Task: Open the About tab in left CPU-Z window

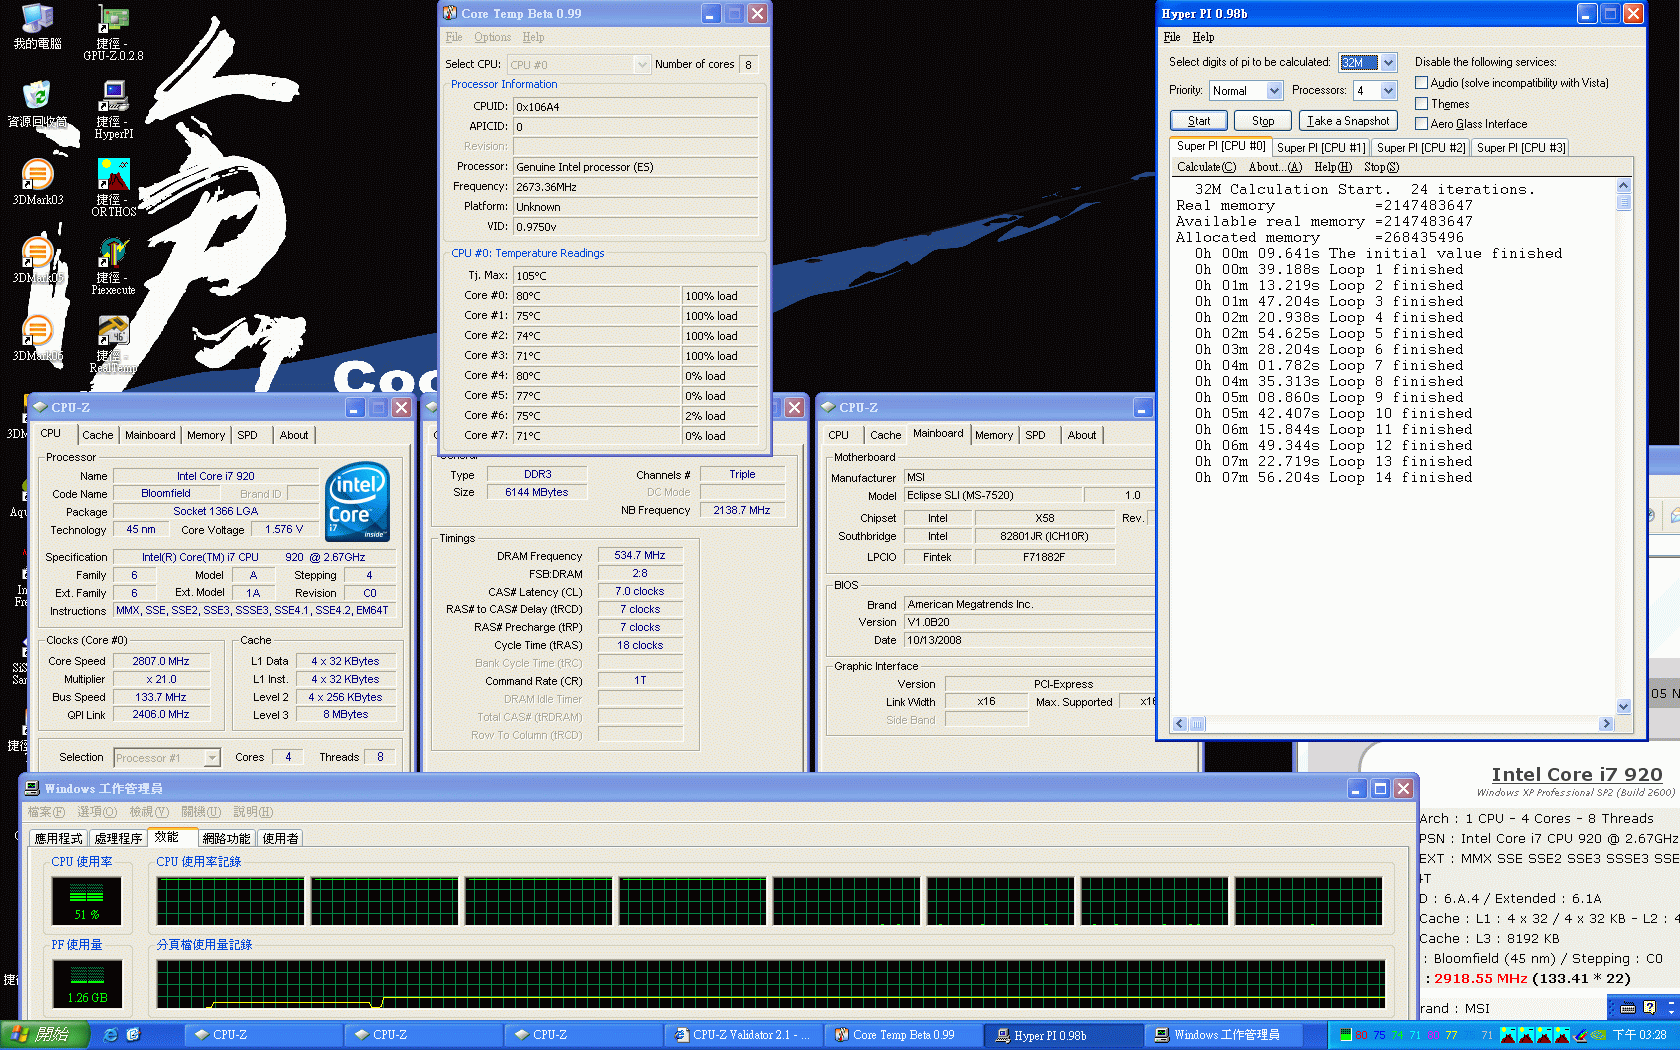Action: coord(294,435)
